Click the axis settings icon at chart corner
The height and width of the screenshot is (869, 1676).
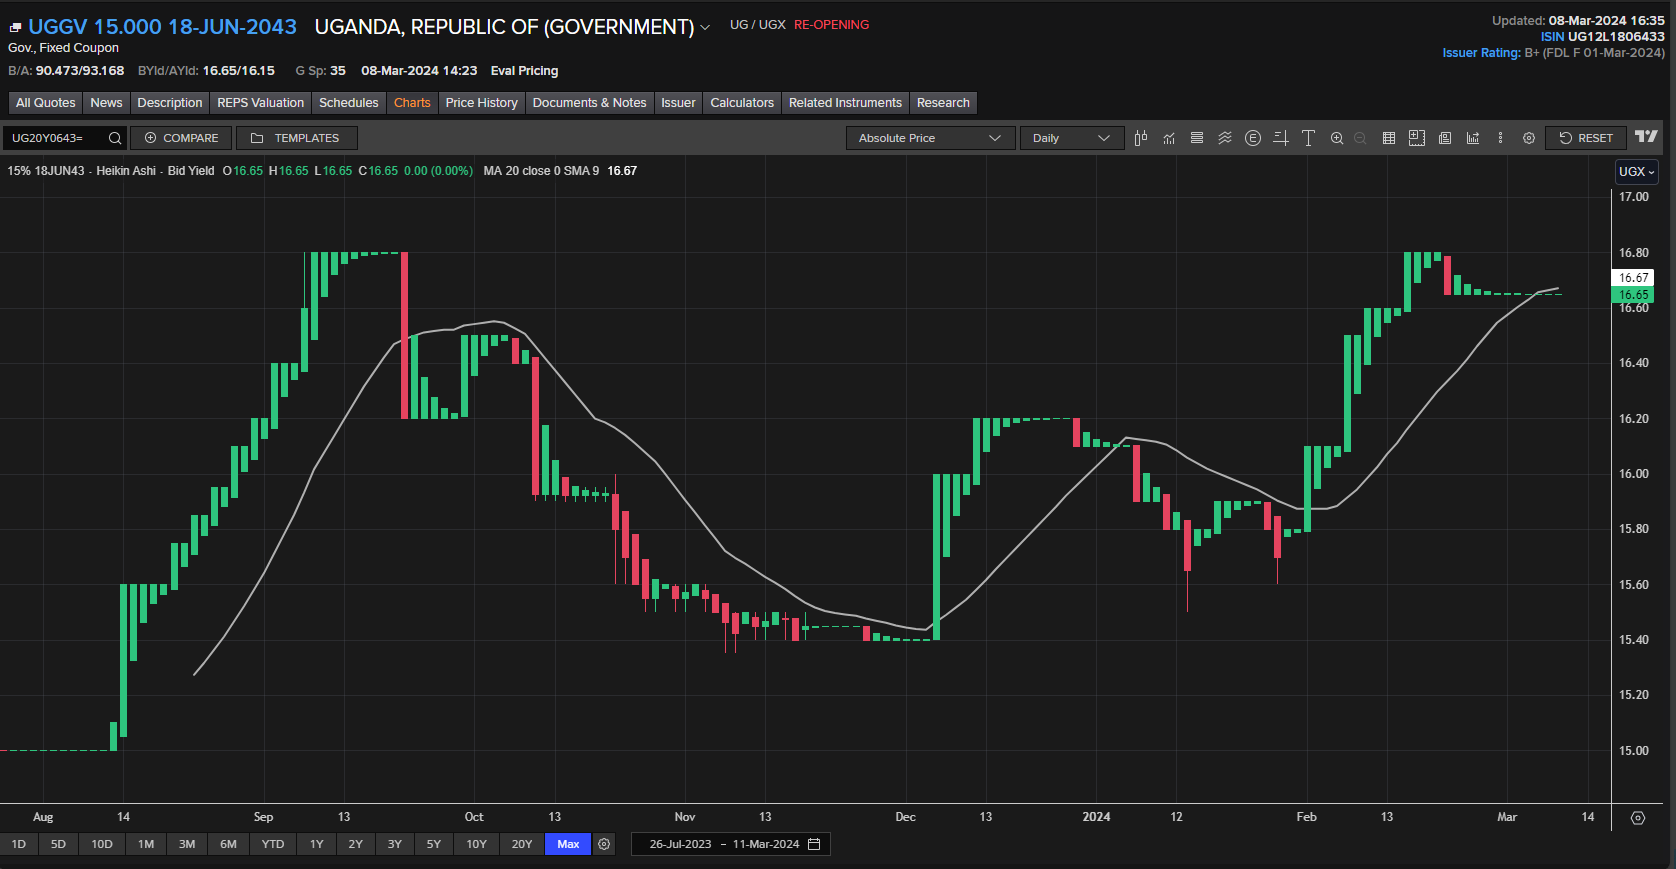click(1638, 818)
